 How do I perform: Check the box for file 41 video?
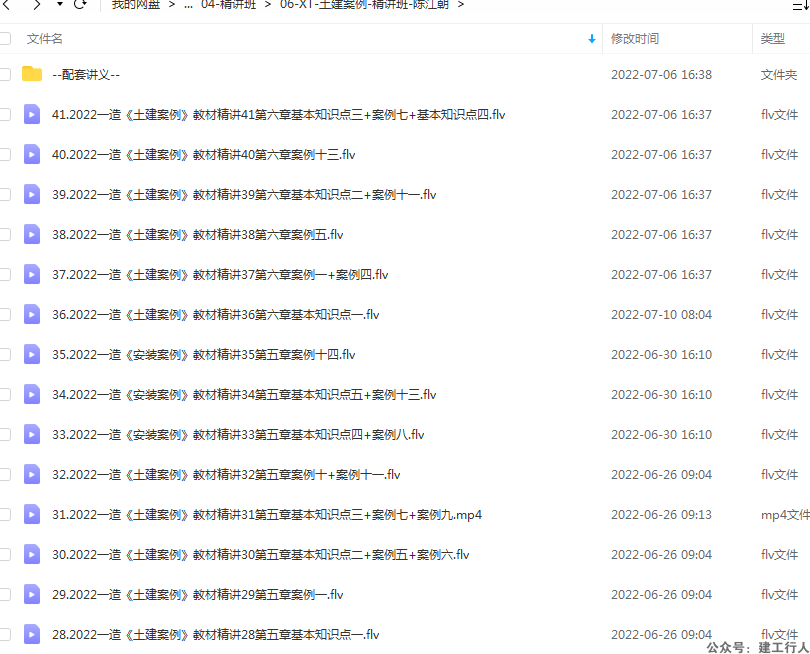tap(5, 114)
